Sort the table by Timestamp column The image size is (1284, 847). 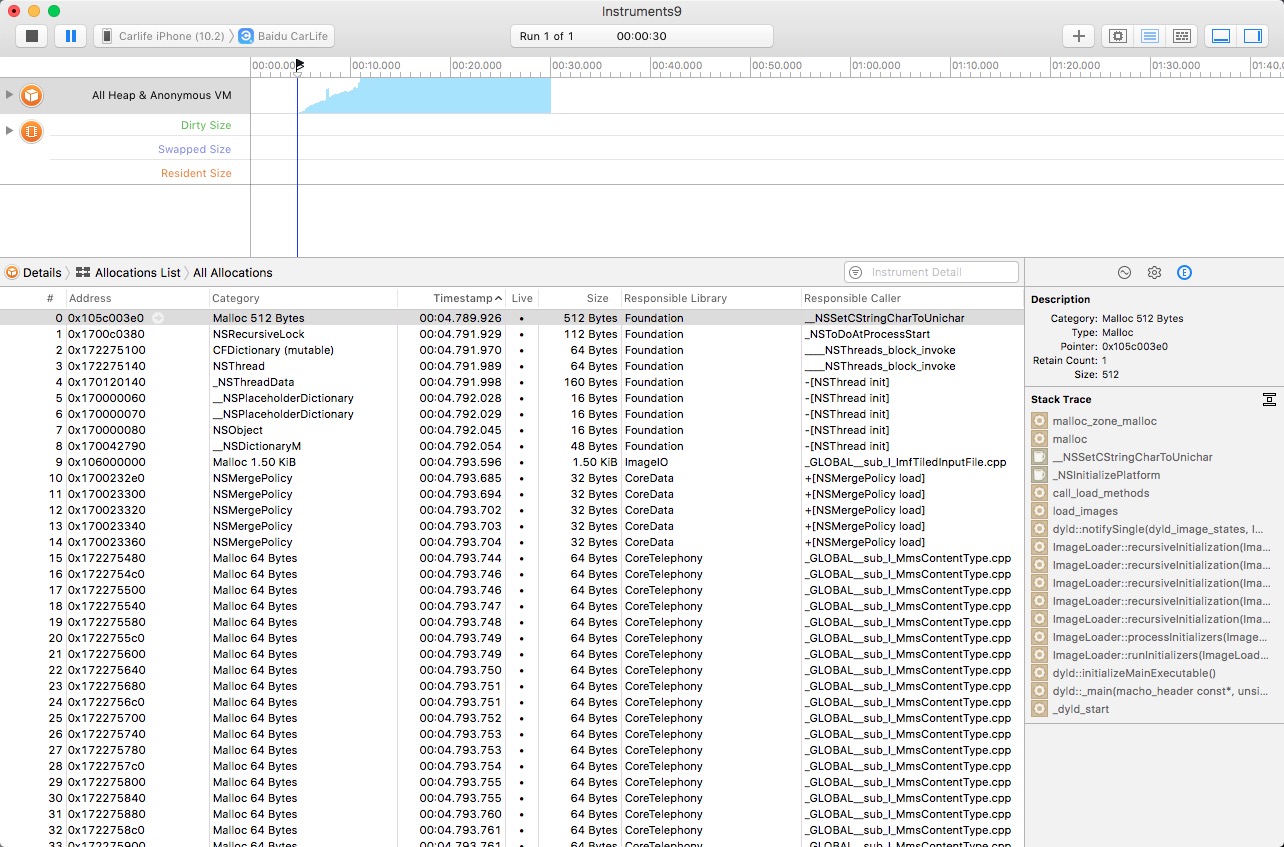(466, 298)
